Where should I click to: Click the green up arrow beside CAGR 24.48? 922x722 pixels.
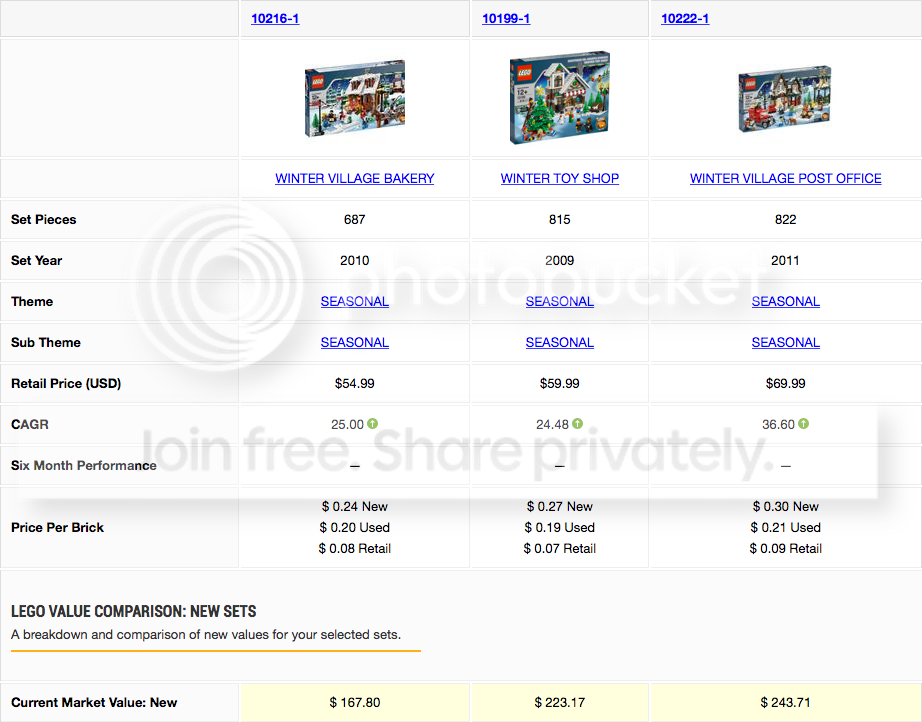[x=577, y=423]
